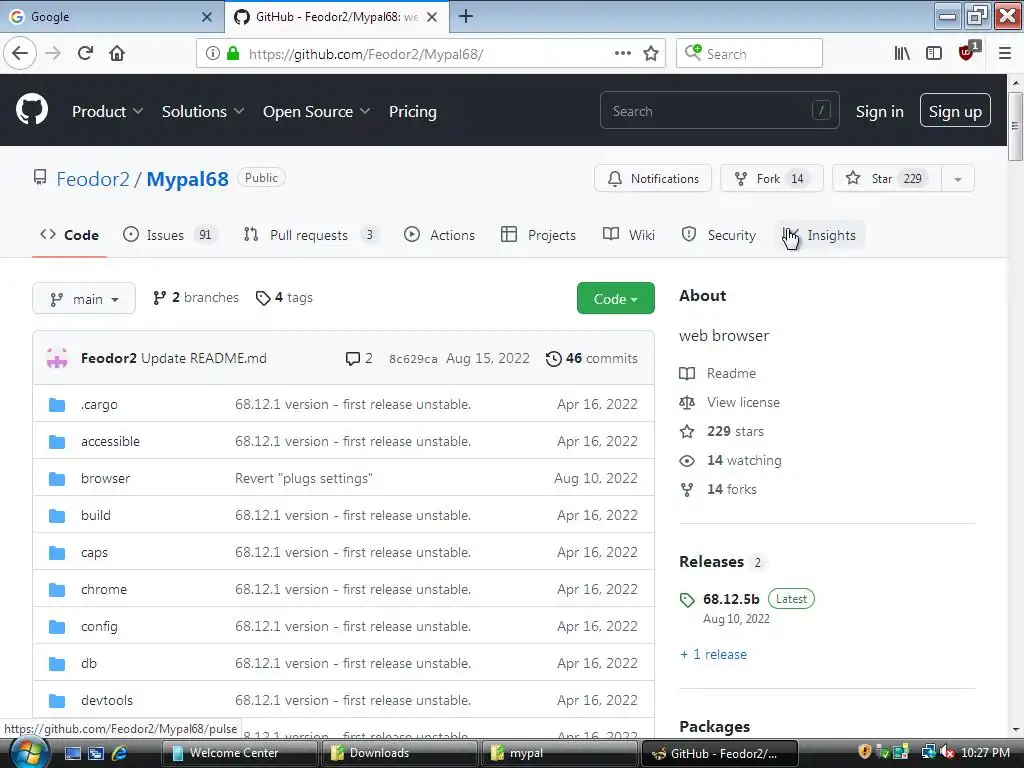Reload the page with refresh icon
Image resolution: width=1024 pixels, height=768 pixels.
pos(85,54)
